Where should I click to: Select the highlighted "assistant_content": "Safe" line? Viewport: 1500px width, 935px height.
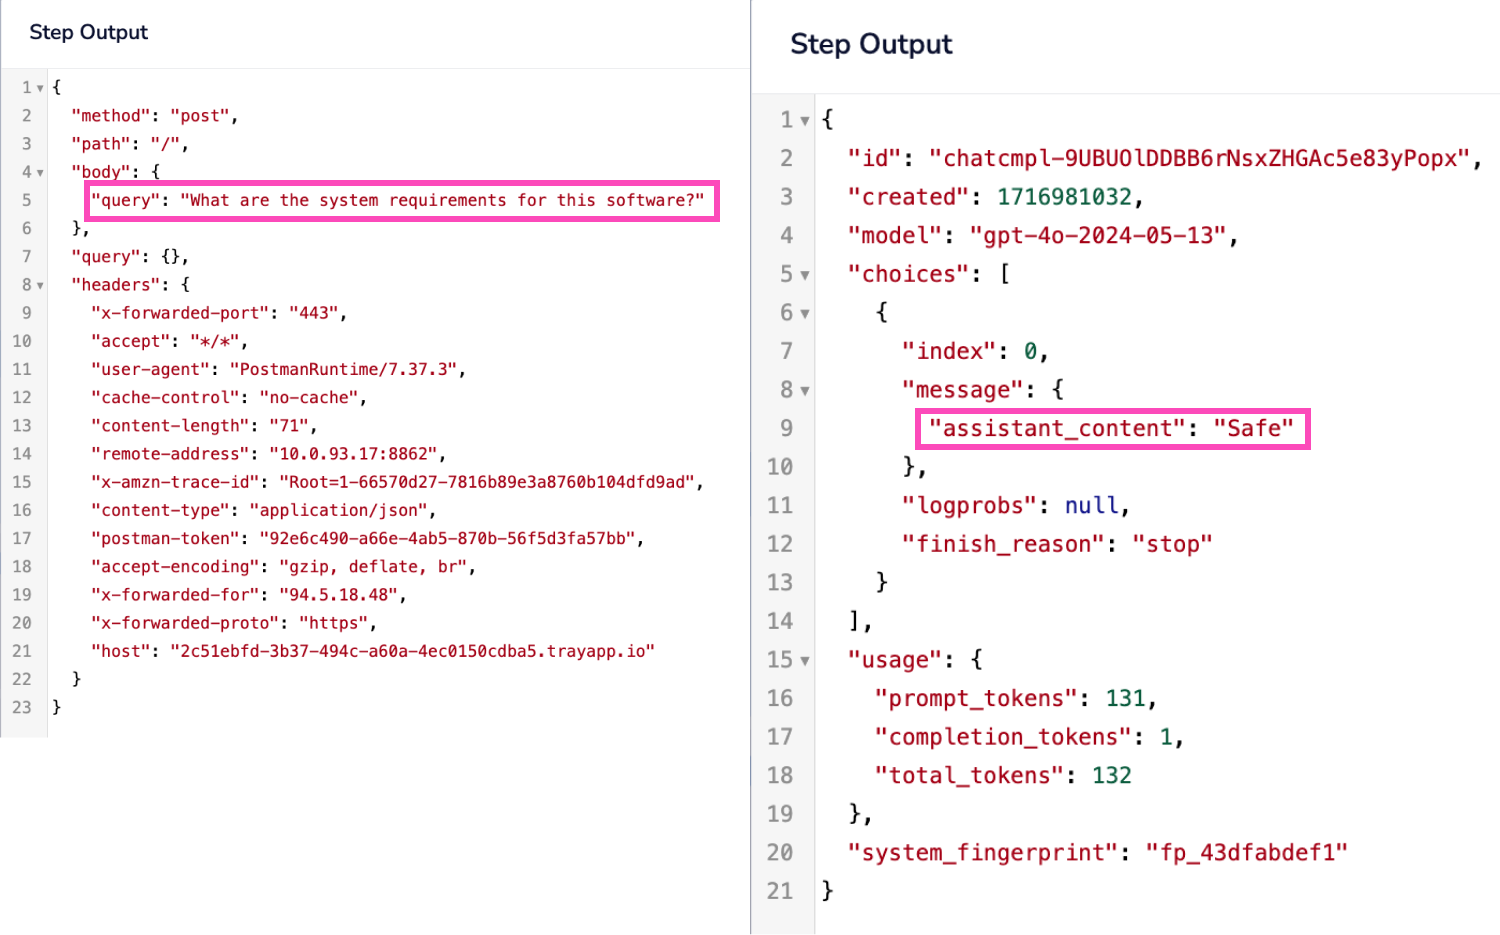(x=1112, y=428)
